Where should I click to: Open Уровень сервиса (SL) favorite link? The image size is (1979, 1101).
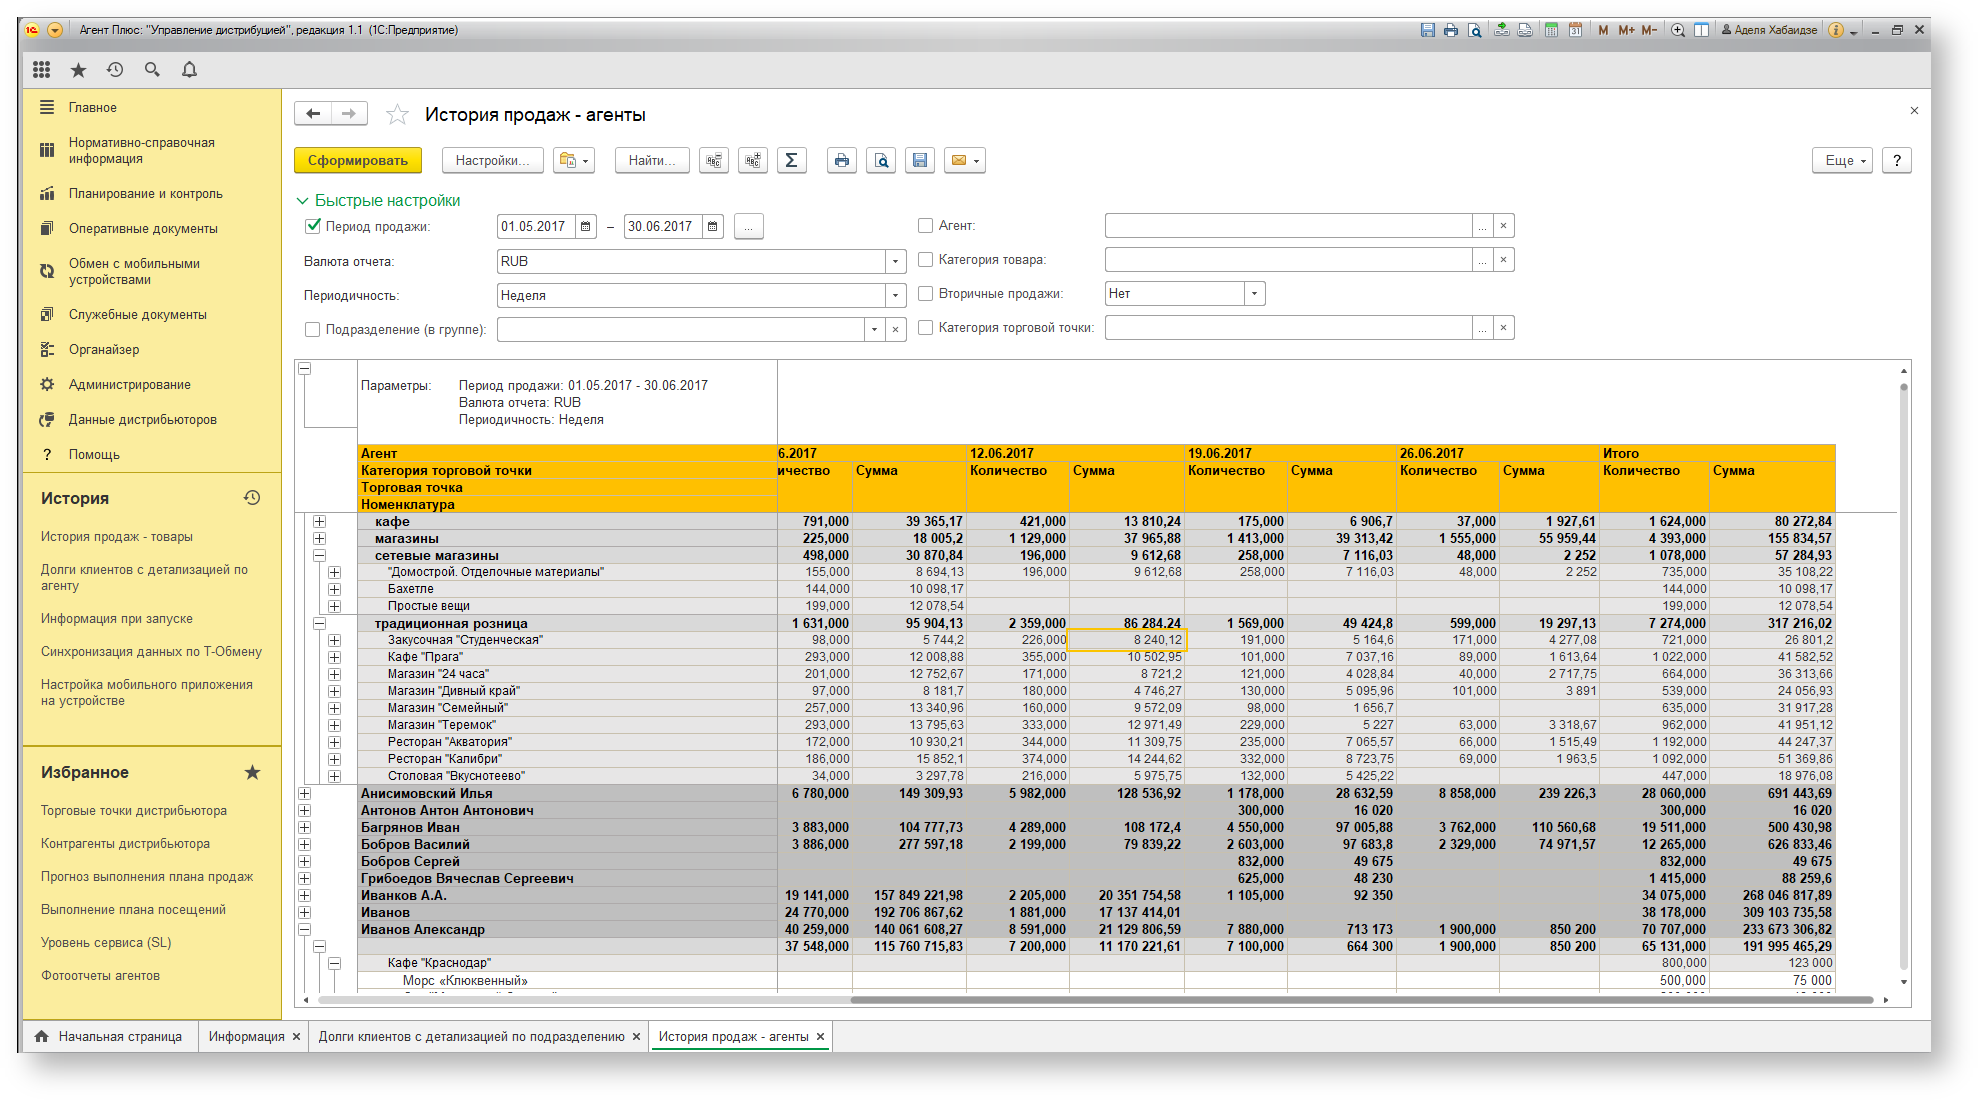106,943
